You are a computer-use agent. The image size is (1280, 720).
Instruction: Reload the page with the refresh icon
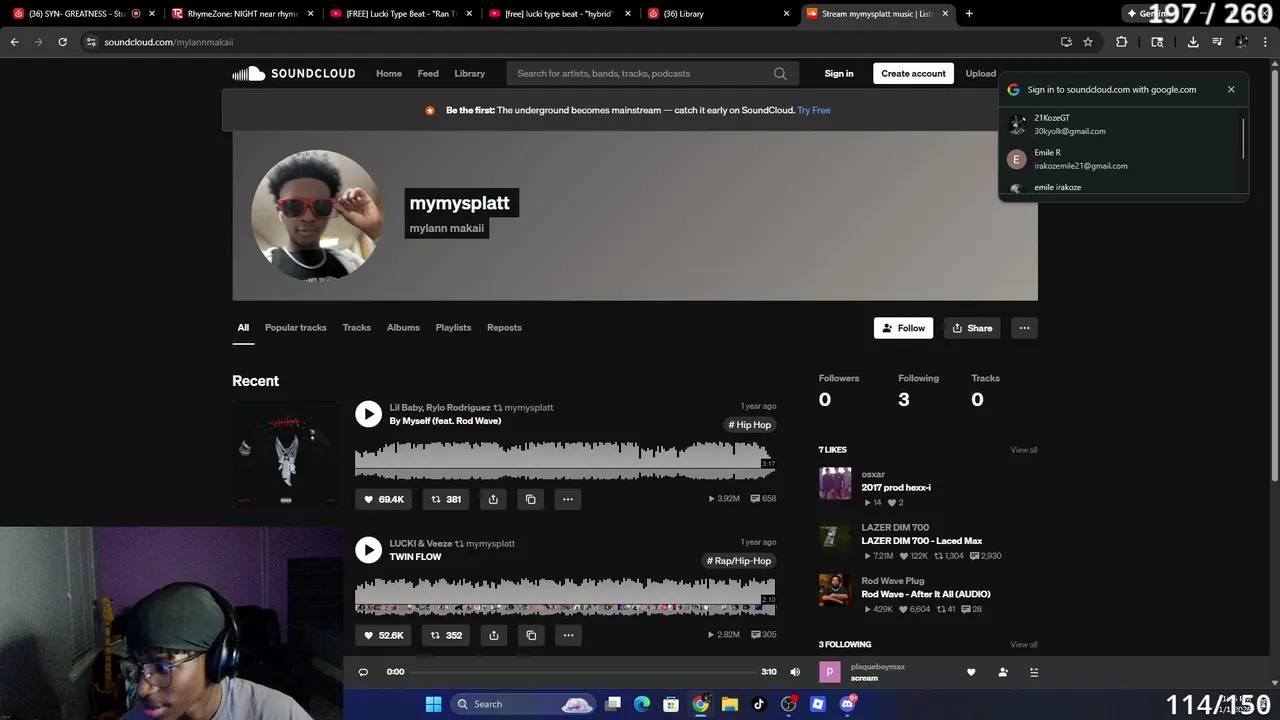(x=62, y=42)
